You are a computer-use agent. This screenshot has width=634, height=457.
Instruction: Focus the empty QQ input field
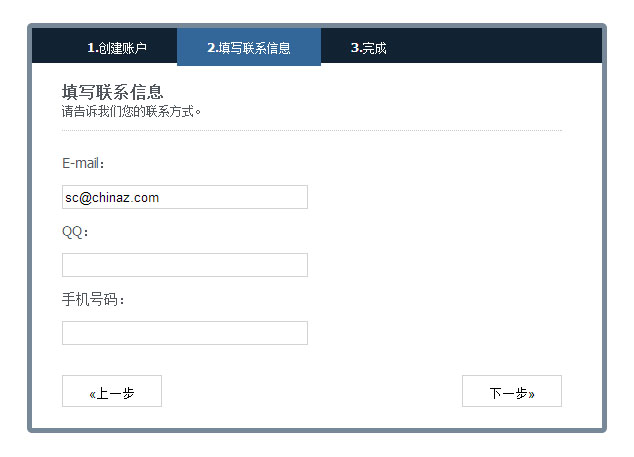click(x=184, y=265)
